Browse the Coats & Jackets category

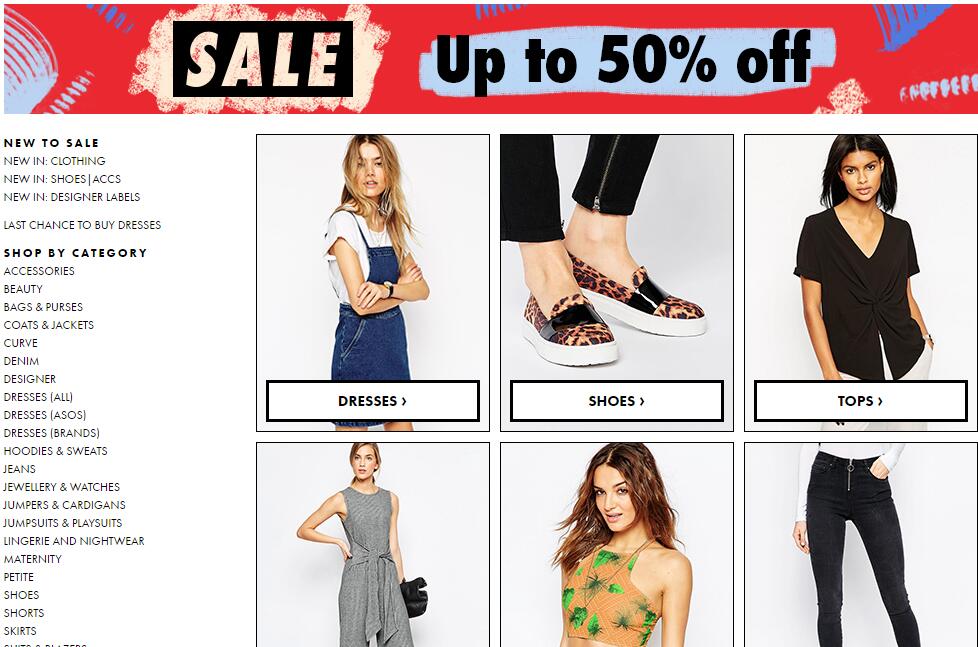(49, 325)
